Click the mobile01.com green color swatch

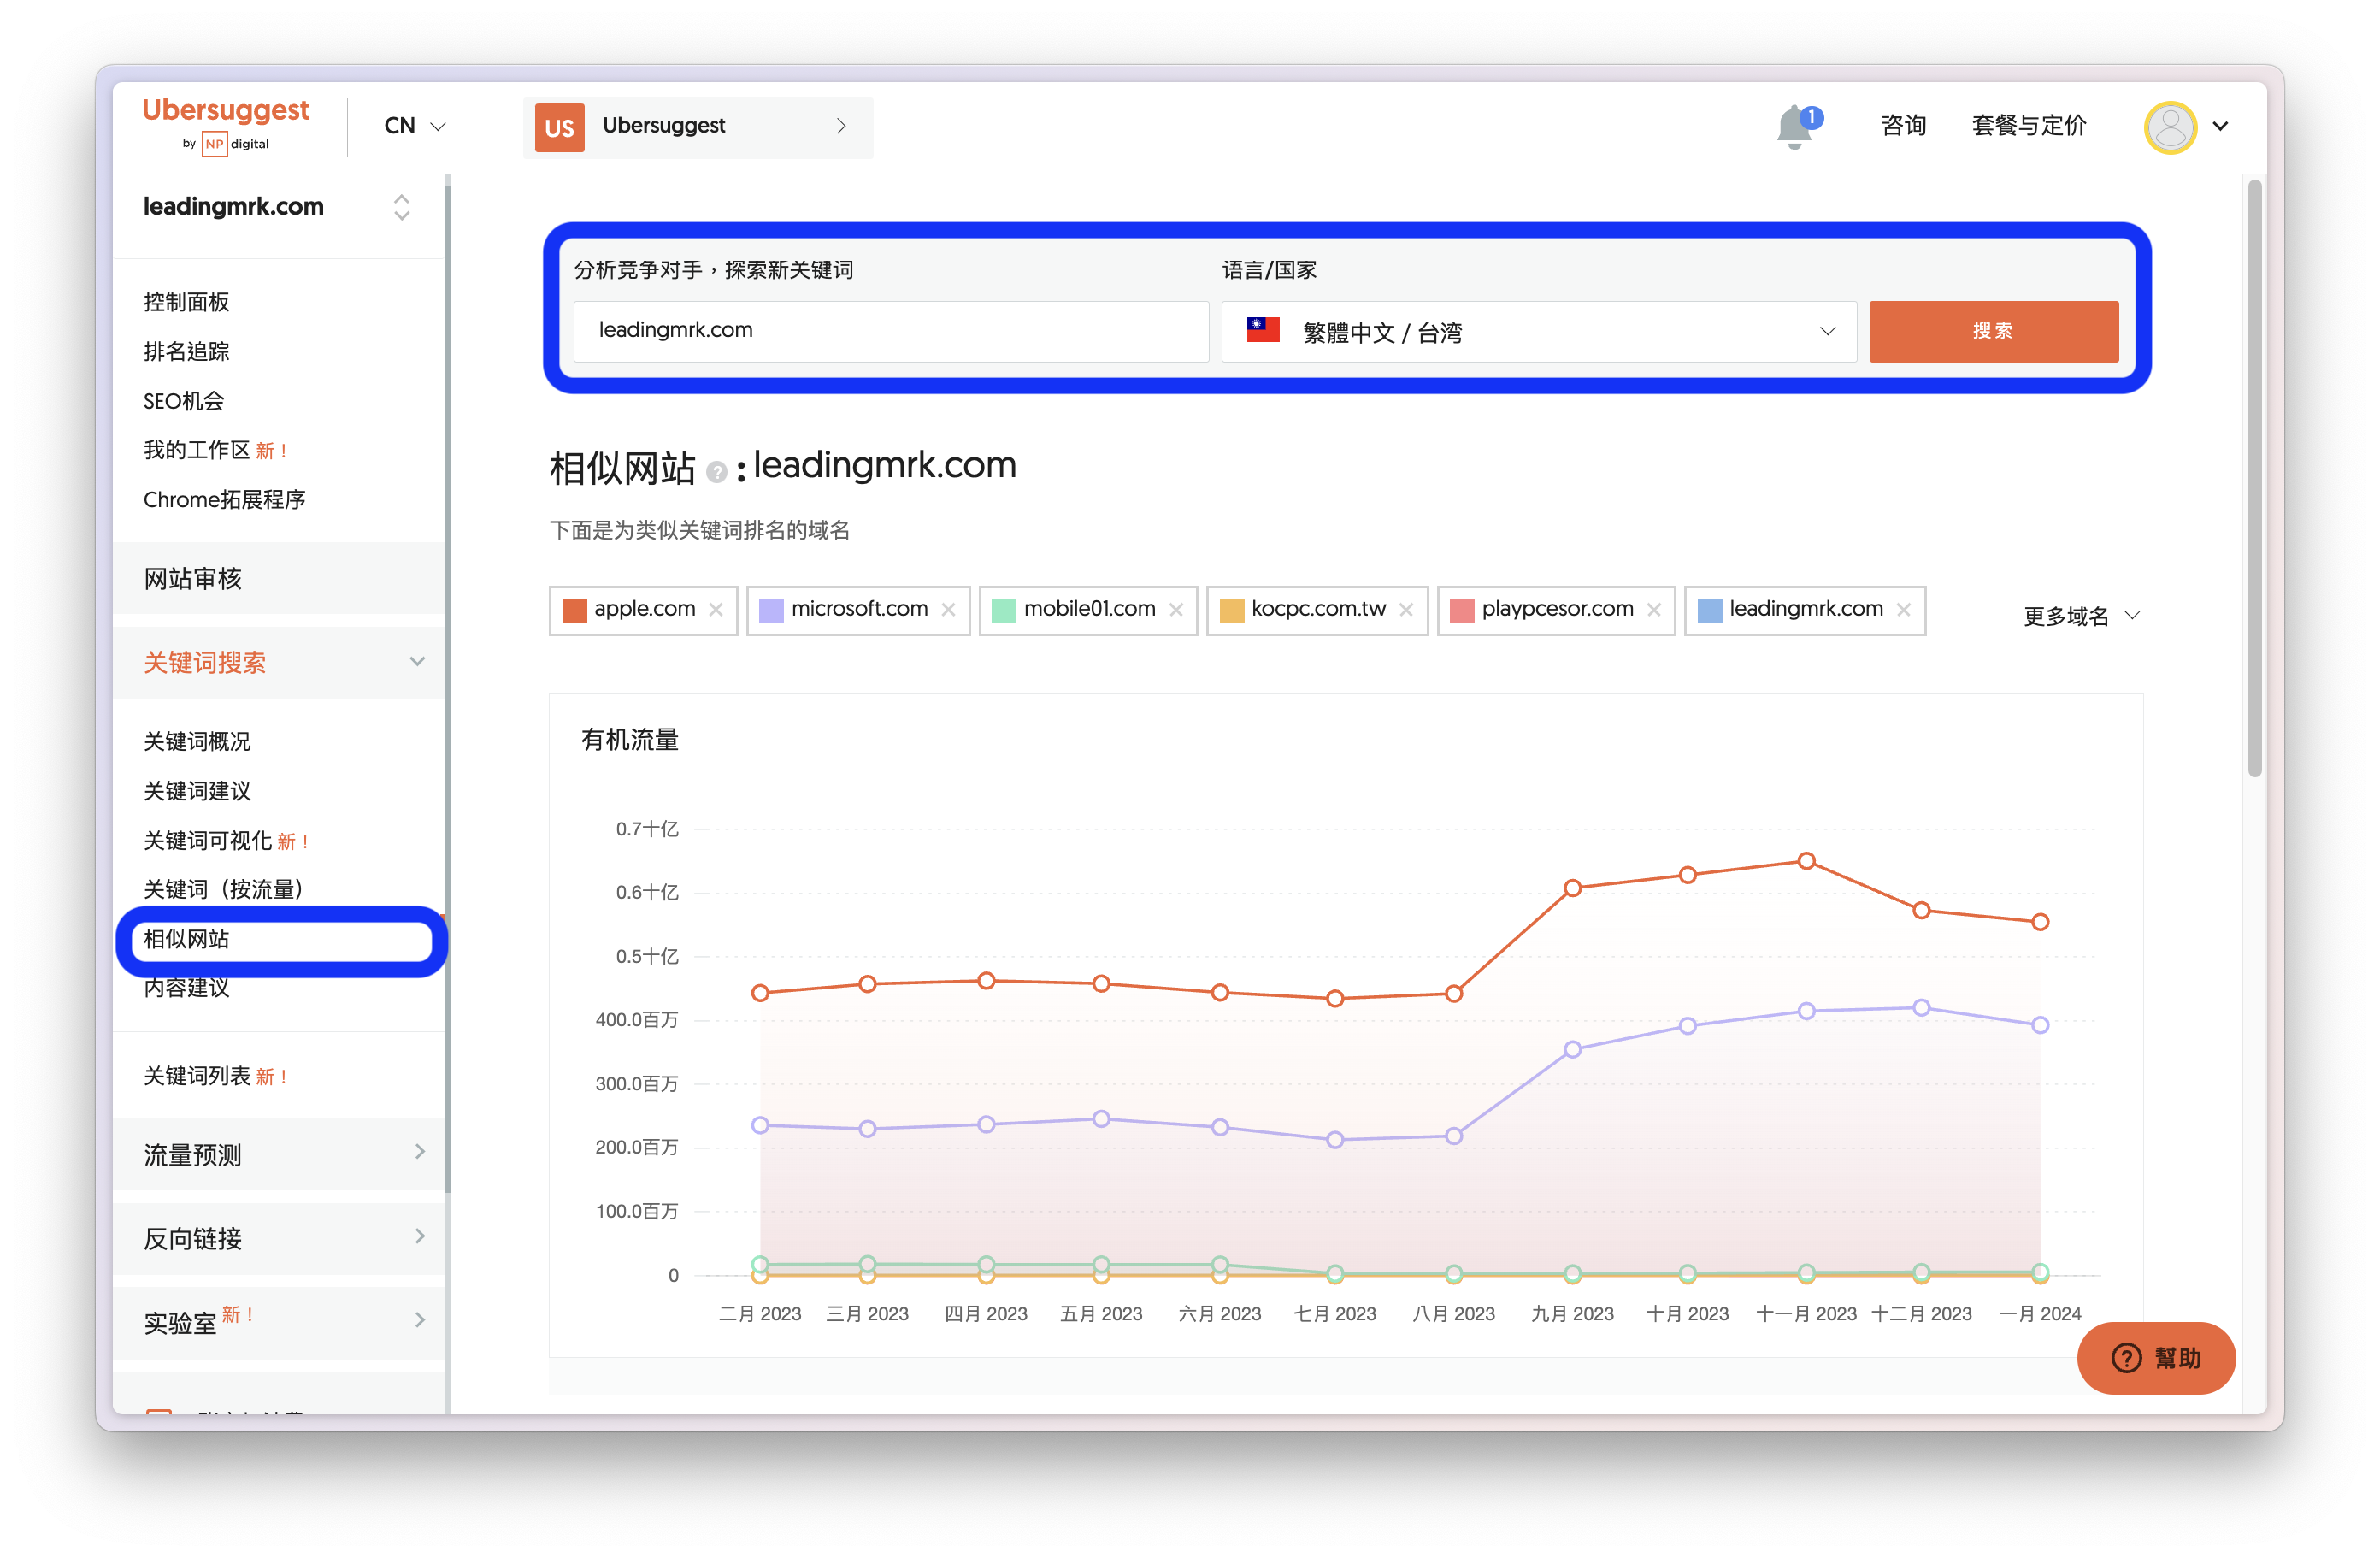pos(1003,610)
